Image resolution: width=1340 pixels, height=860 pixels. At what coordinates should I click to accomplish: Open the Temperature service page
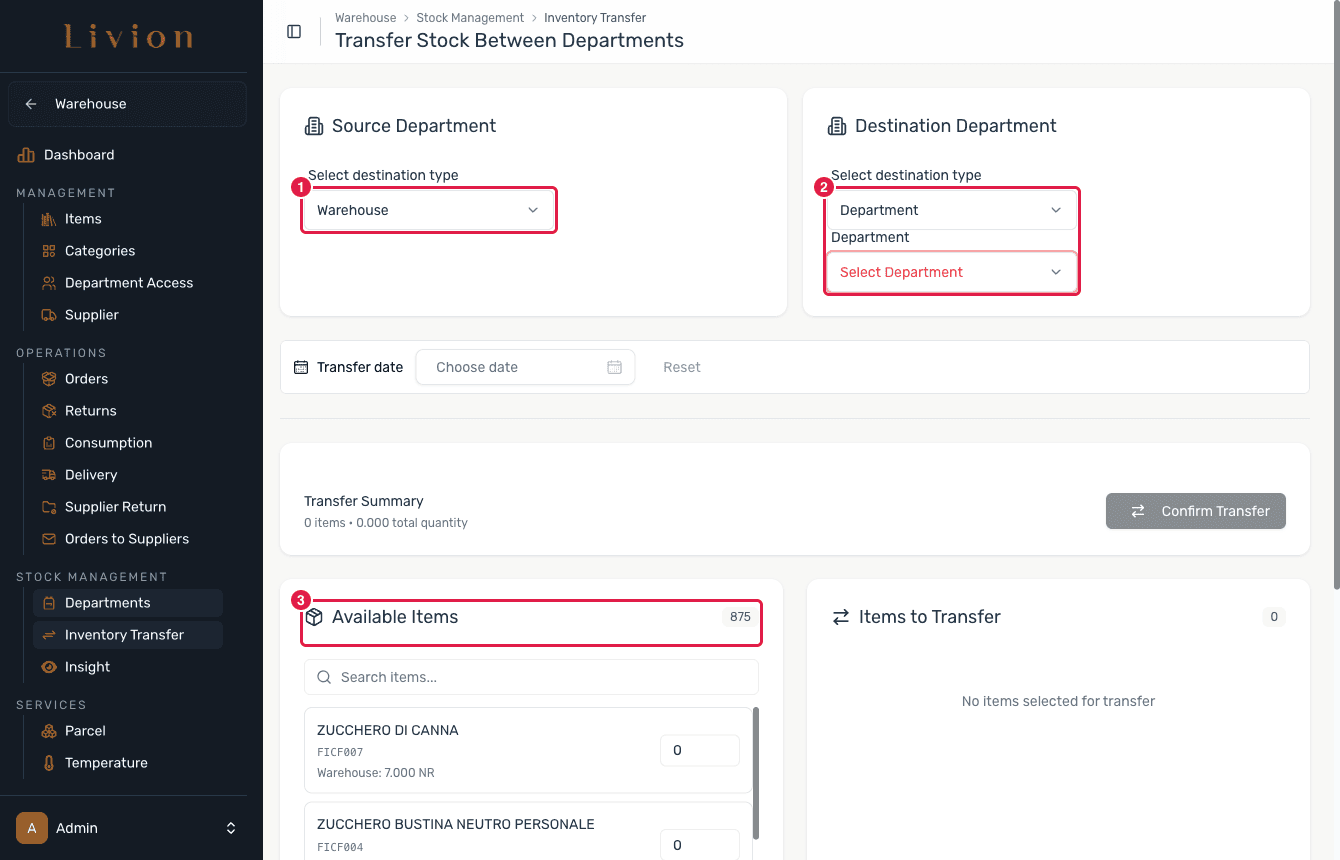[106, 763]
